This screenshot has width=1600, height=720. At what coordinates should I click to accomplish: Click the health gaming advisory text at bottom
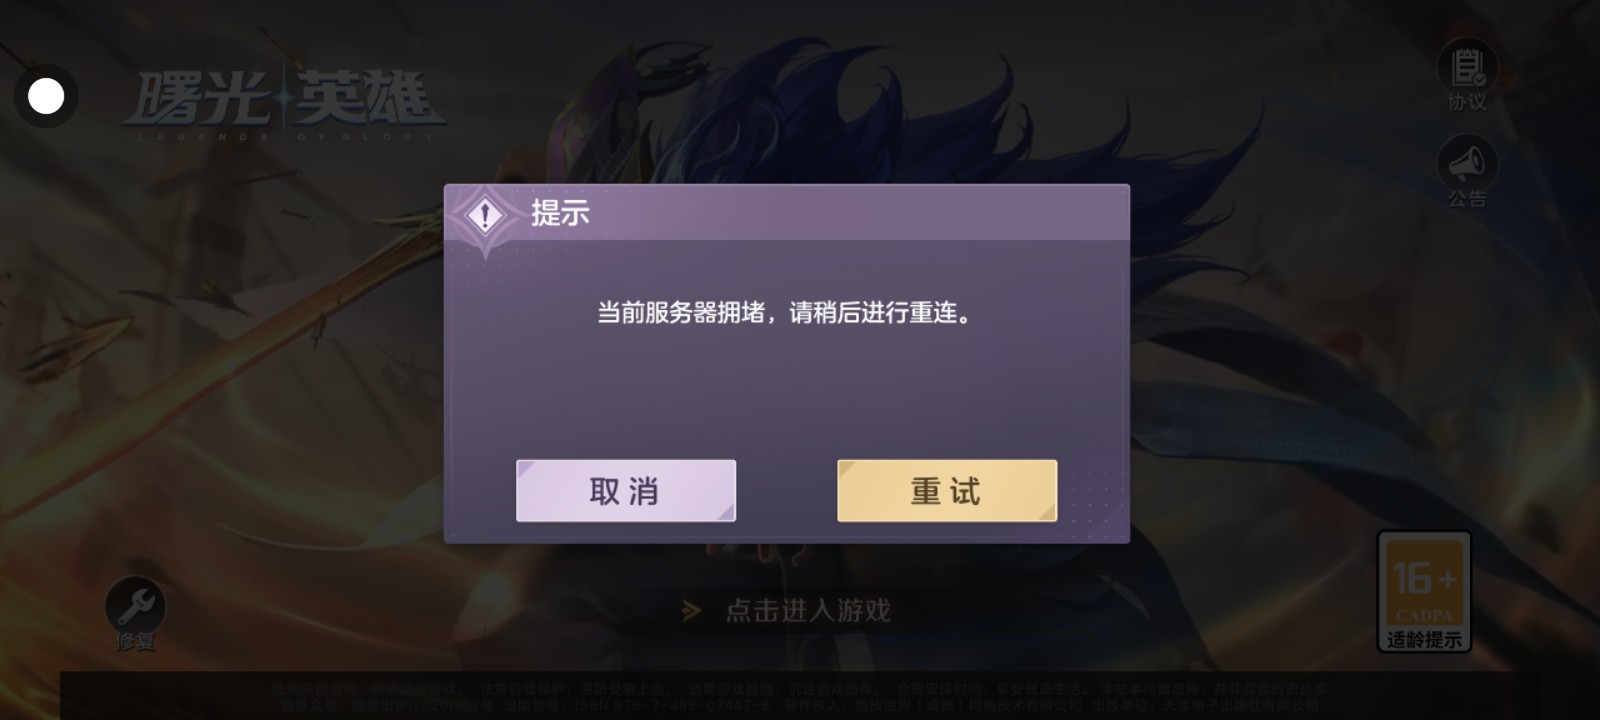800,689
